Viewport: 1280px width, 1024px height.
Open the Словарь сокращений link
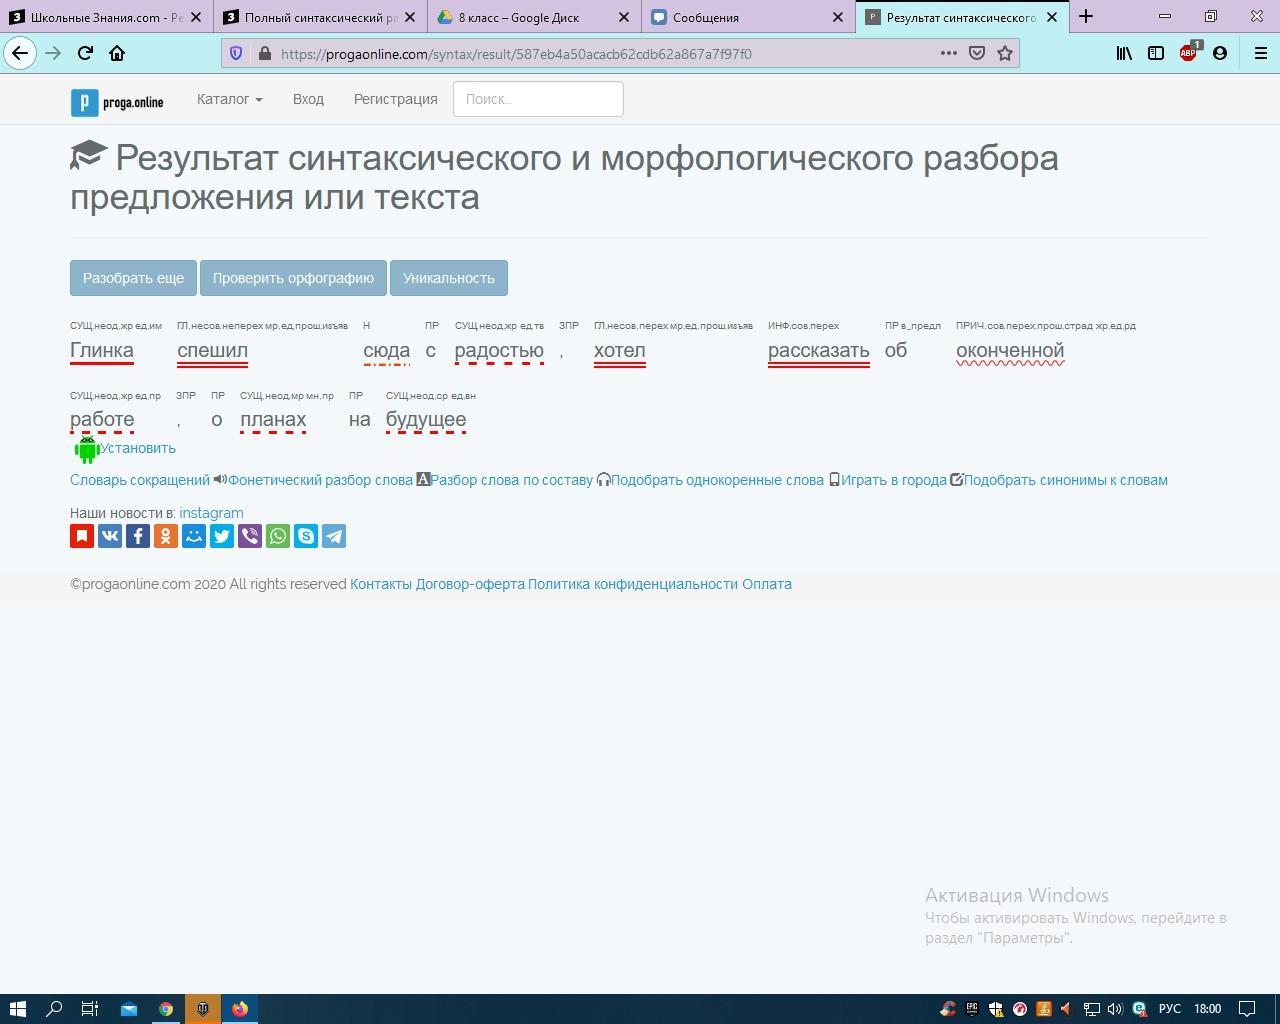(140, 480)
